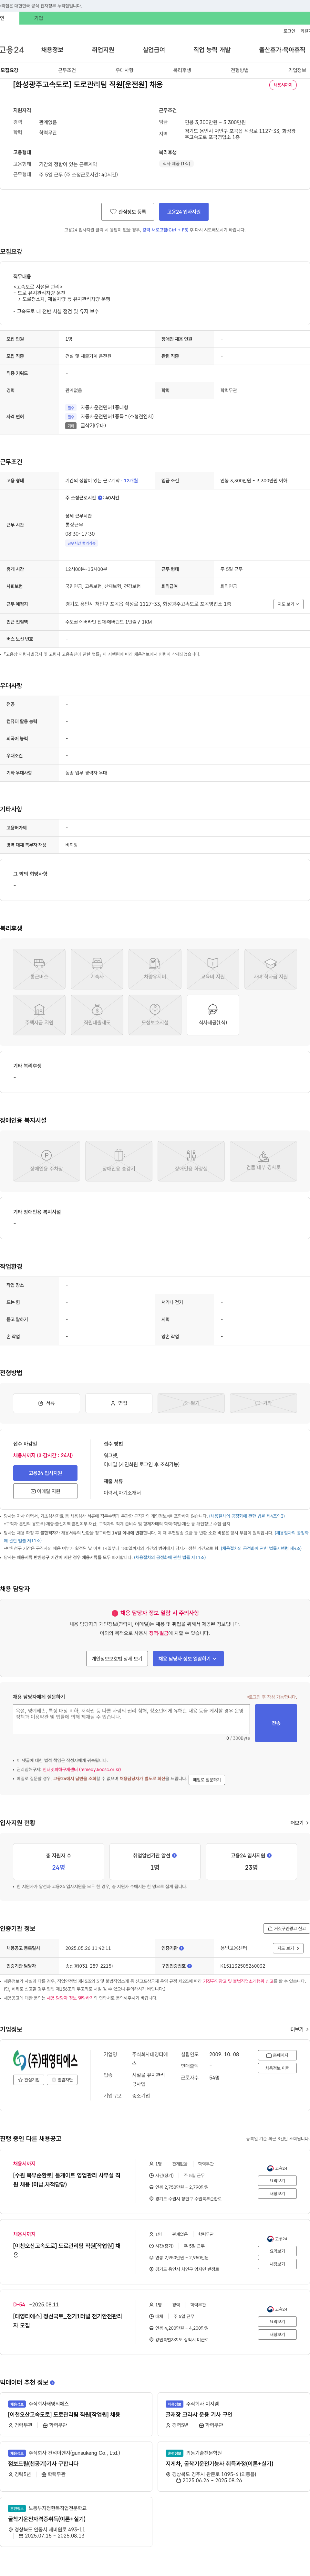310x2576 pixels.
Task: Click 관심기업 button under company logo
Action: pos(29,2080)
